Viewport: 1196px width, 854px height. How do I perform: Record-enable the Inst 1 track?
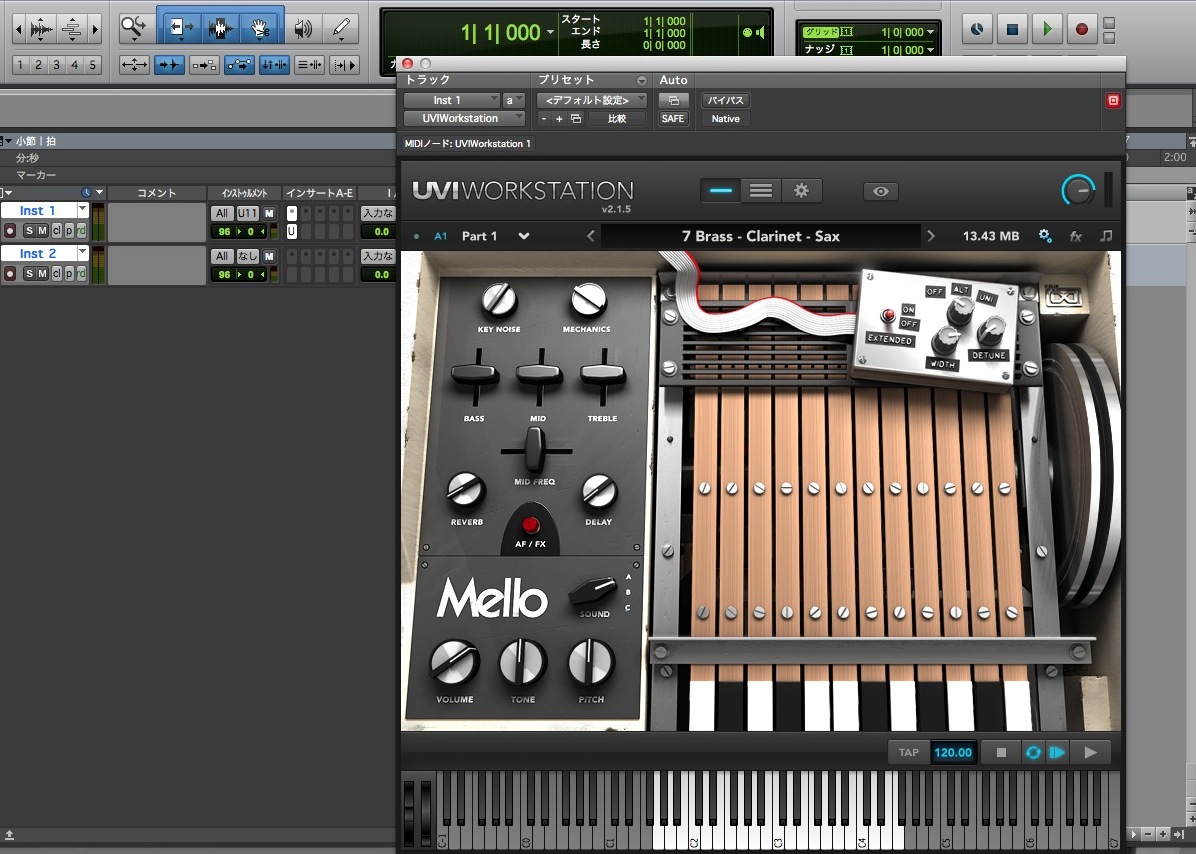click(x=10, y=230)
